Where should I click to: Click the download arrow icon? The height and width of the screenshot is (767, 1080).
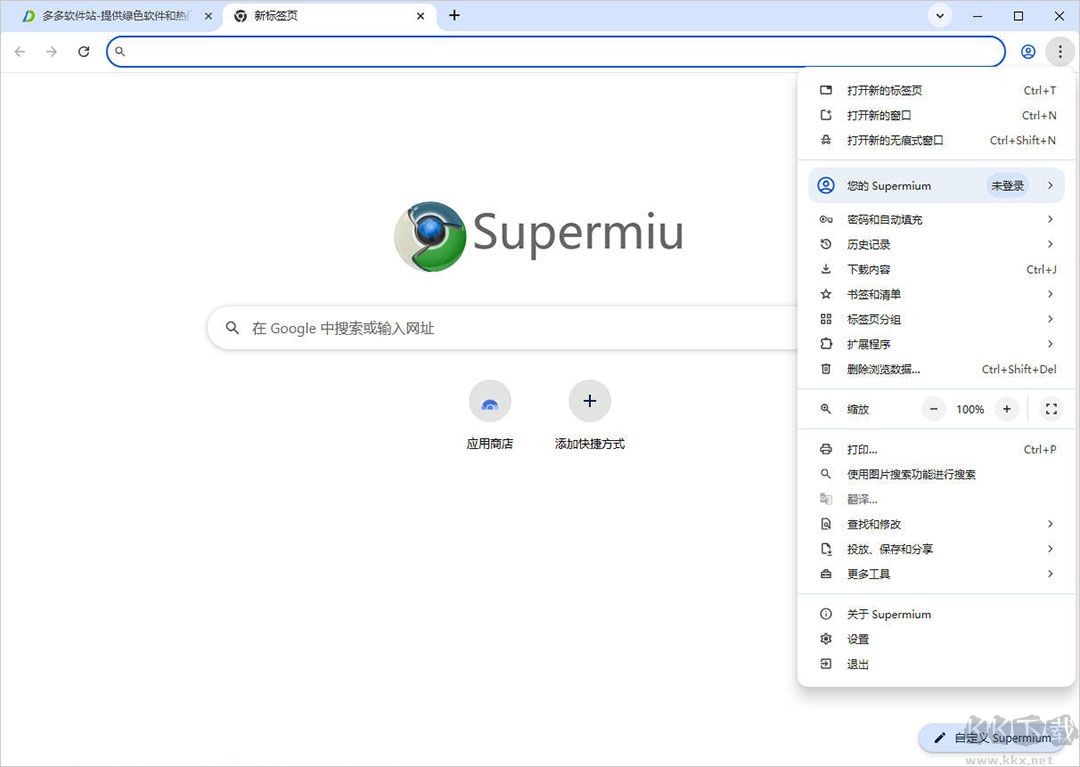(x=826, y=269)
